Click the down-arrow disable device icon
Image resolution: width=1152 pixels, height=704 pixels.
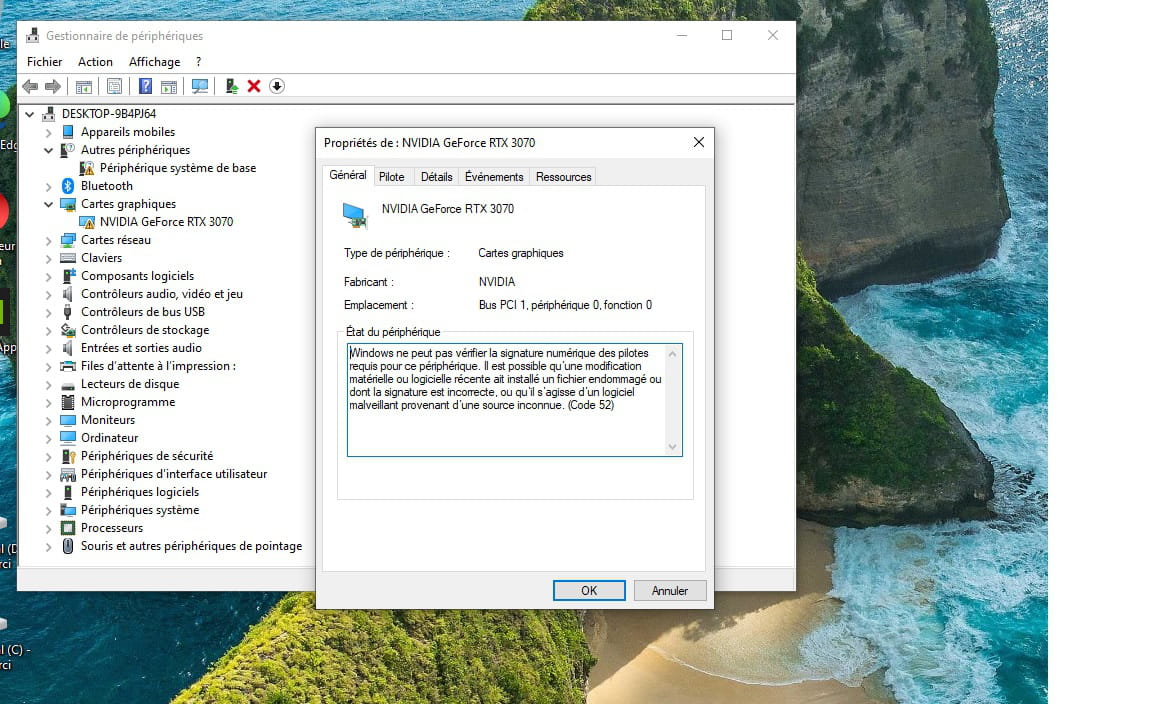[277, 87]
